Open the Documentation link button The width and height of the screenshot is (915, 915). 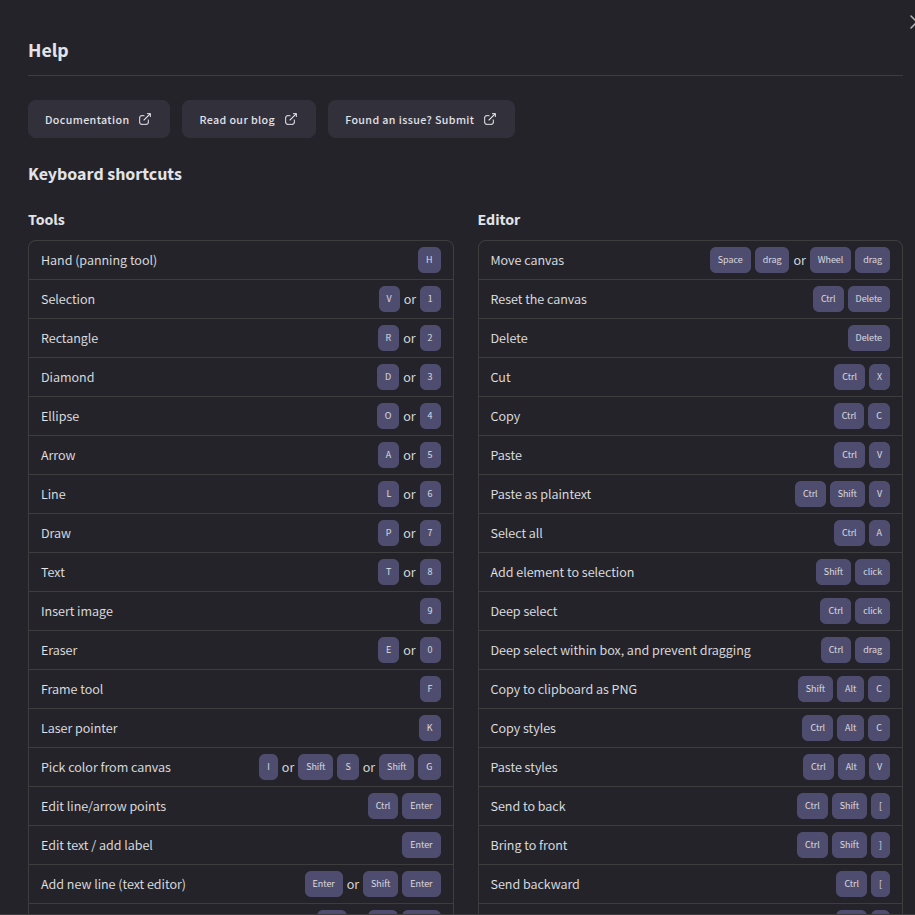pos(99,119)
